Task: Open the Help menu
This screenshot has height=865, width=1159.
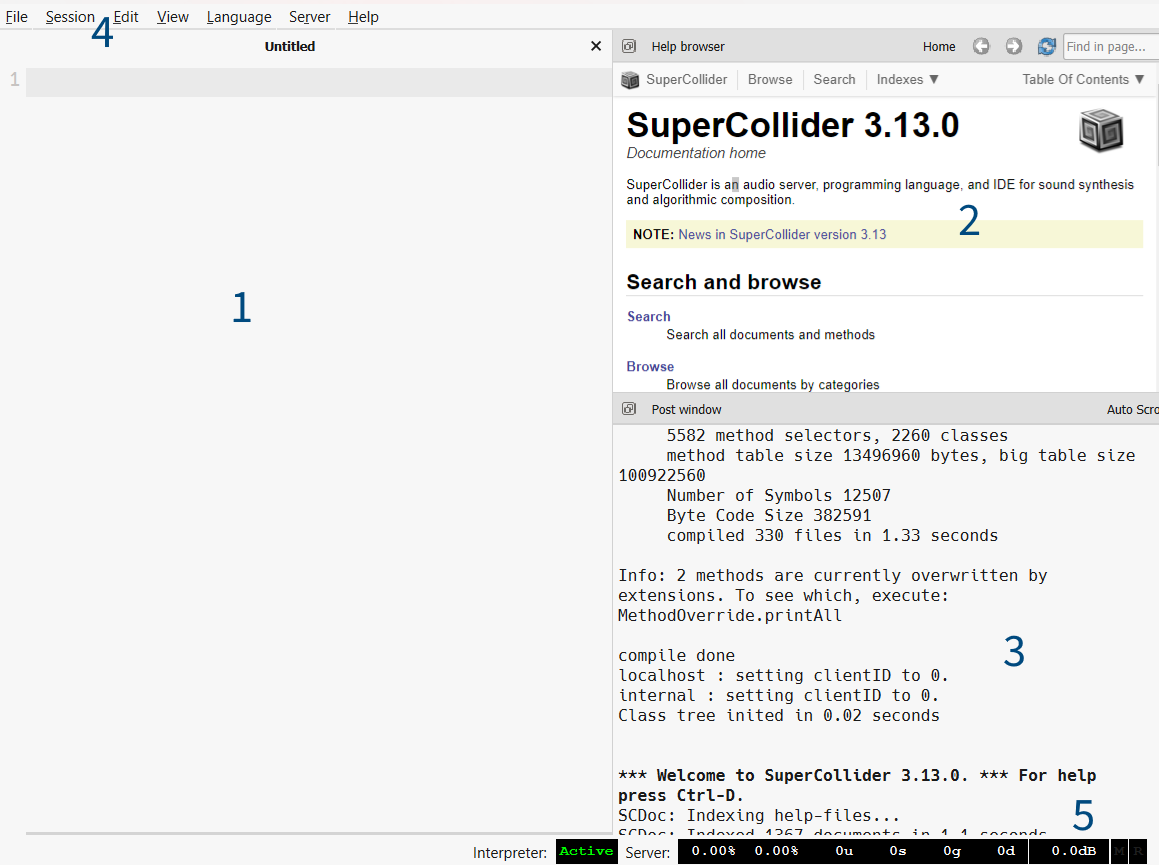Action: (363, 16)
